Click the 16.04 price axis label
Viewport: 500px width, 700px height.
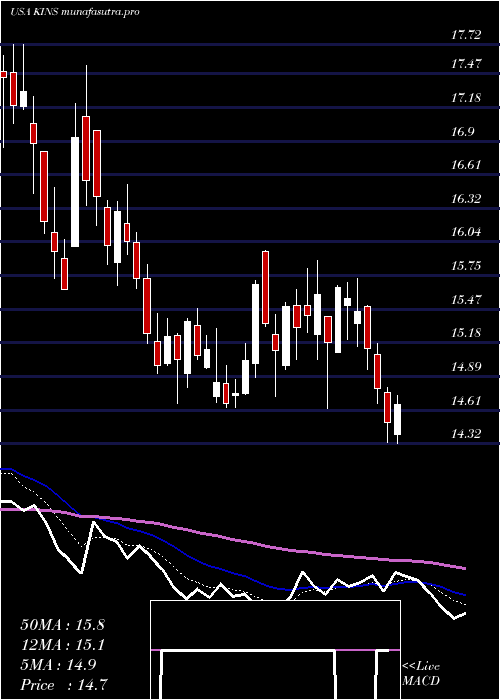[x=466, y=232]
